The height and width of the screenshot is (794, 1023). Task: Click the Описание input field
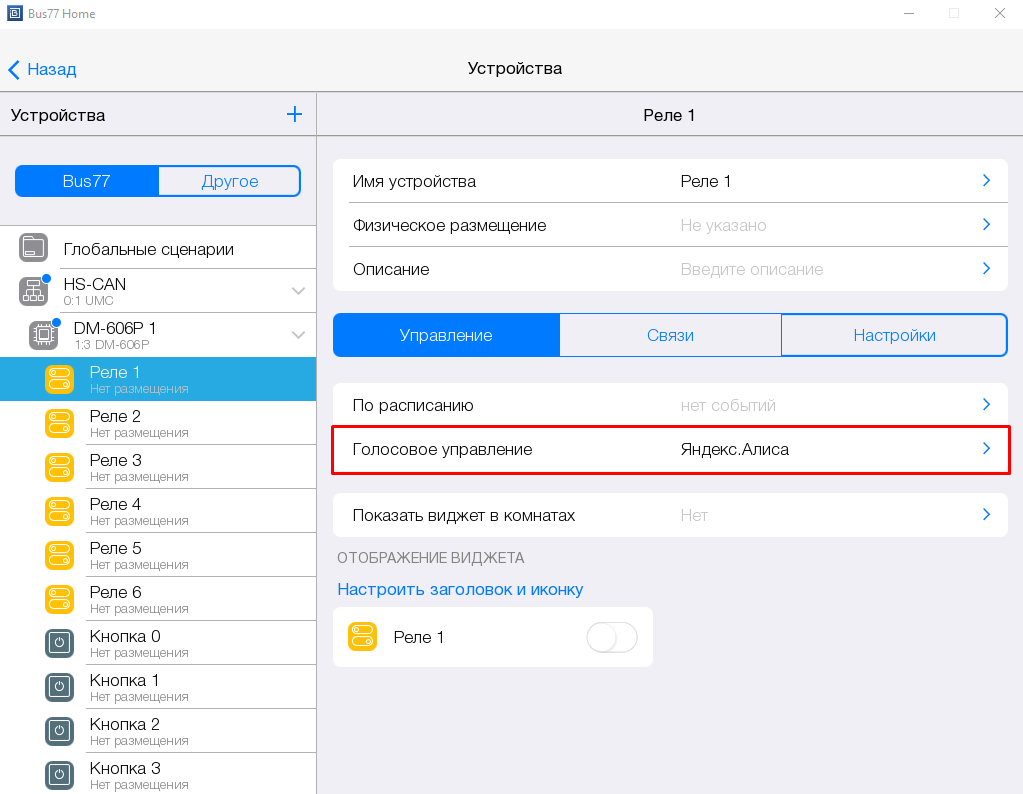[752, 269]
